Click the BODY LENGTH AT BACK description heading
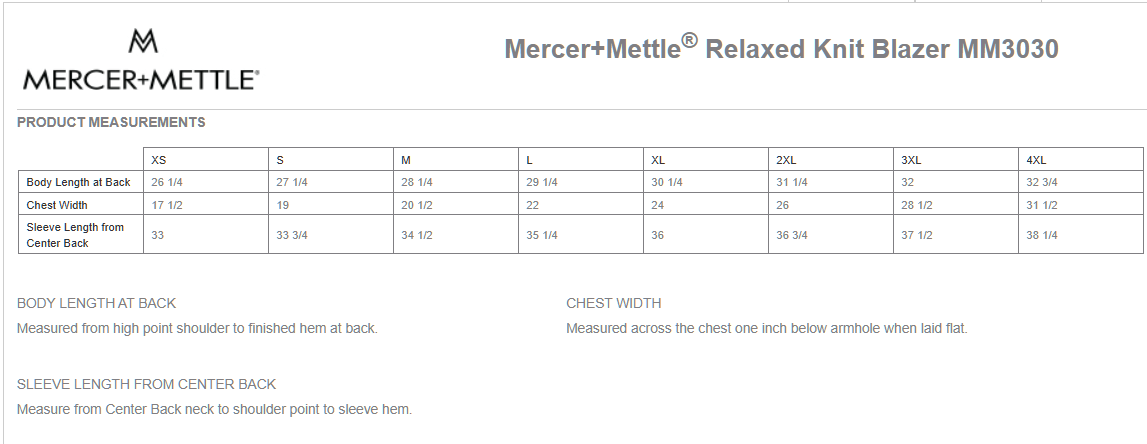The image size is (1147, 444). point(97,303)
